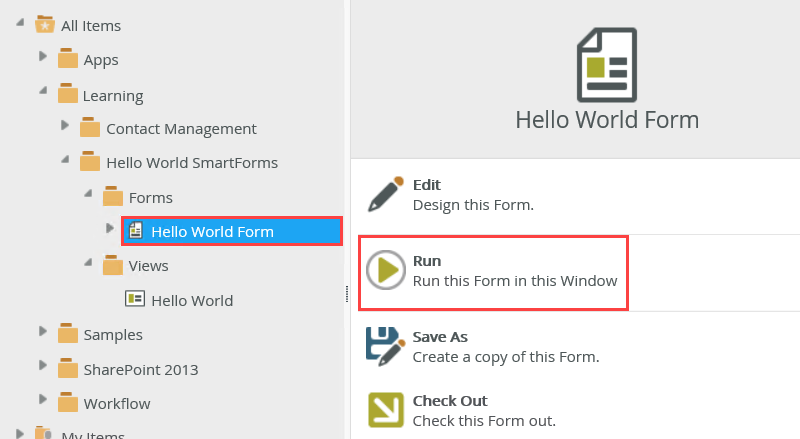Click the SharePoint 2013 folder icon
Image resolution: width=800 pixels, height=439 pixels.
(x=67, y=368)
